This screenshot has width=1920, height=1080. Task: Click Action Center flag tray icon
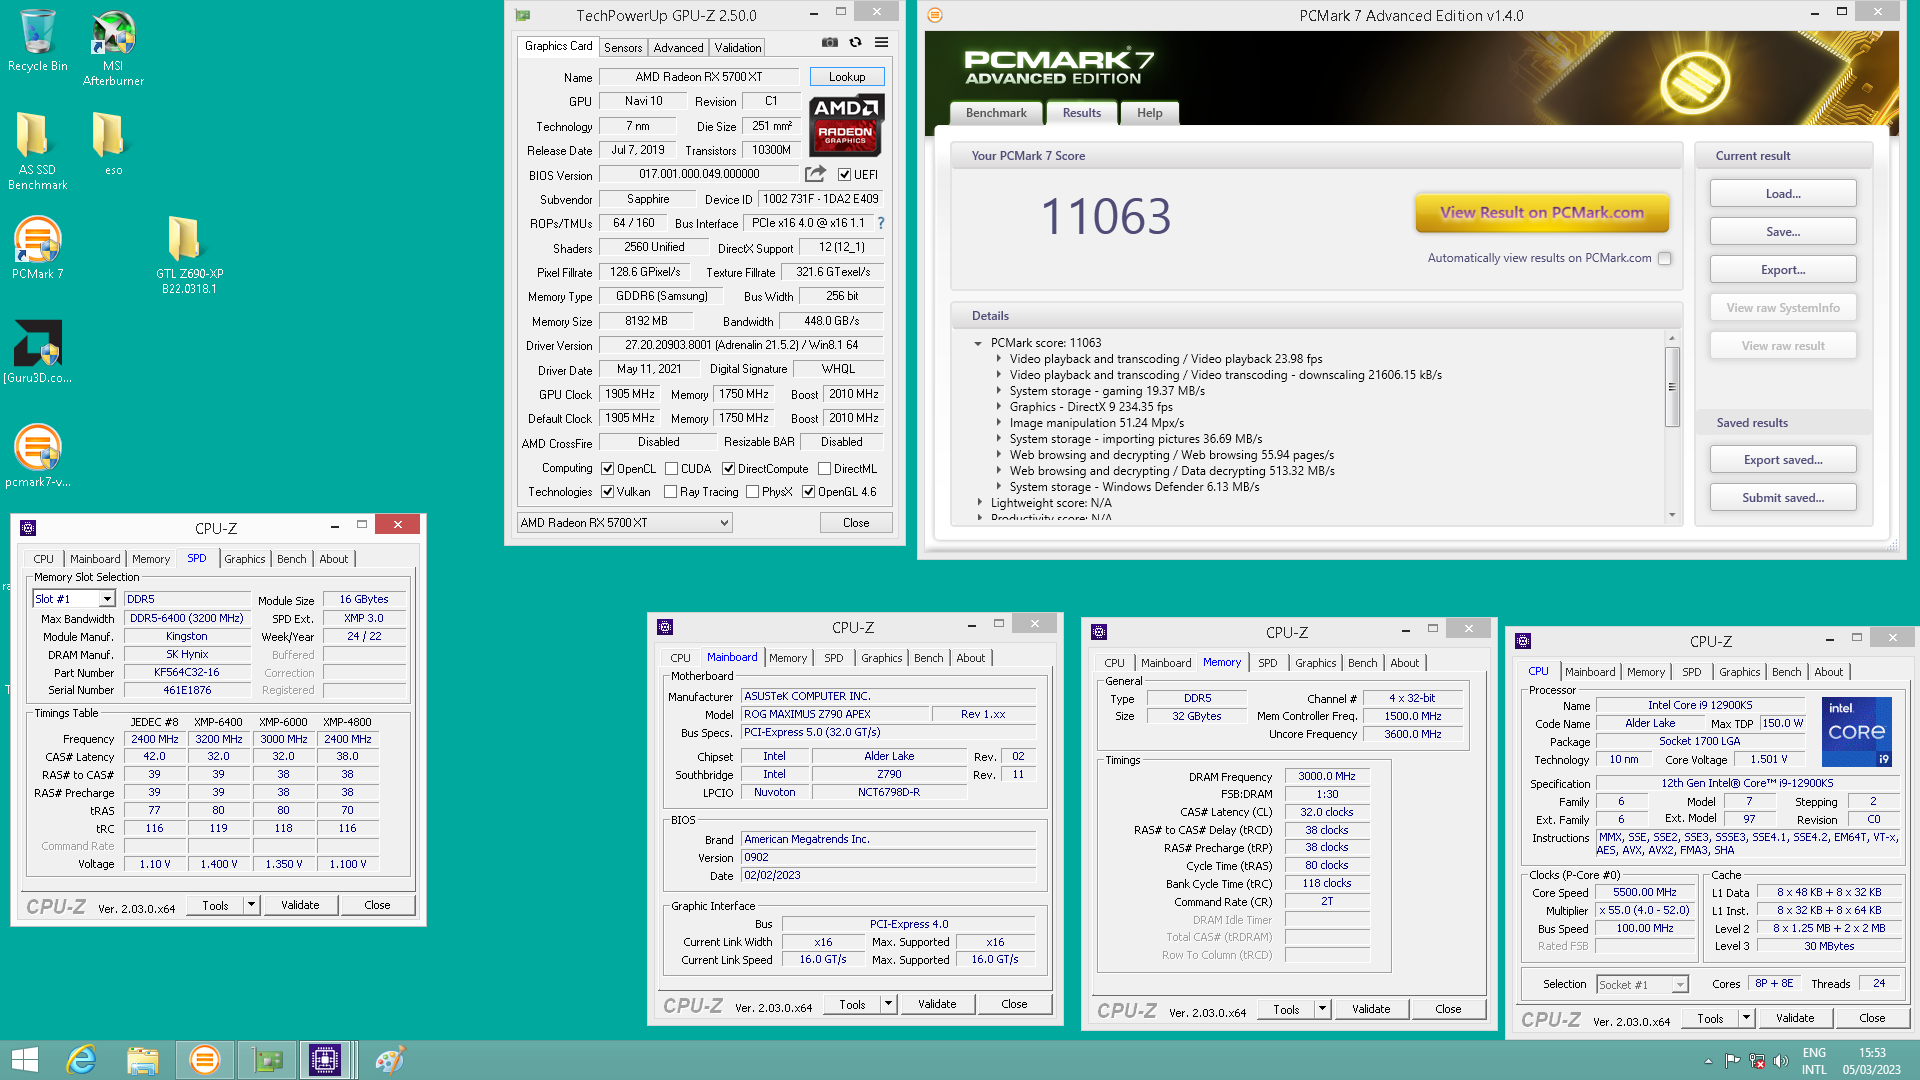(1733, 1061)
